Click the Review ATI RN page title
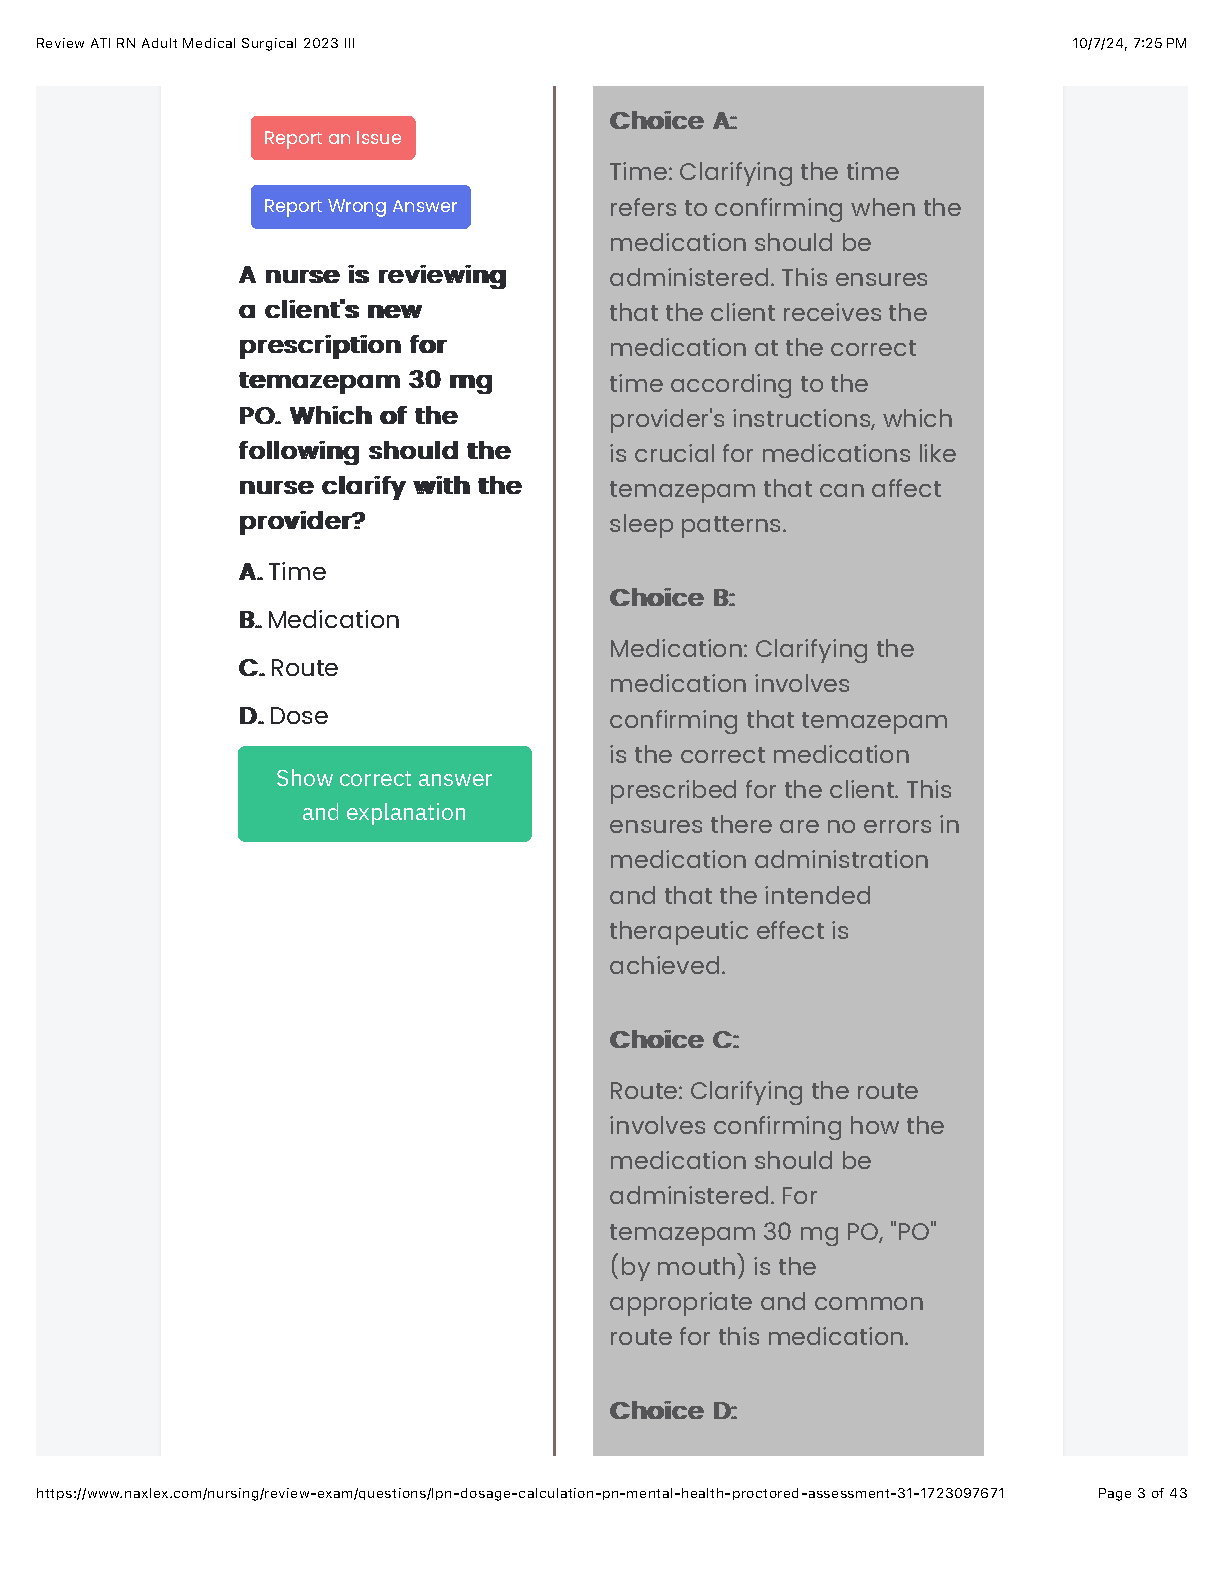 [195, 43]
